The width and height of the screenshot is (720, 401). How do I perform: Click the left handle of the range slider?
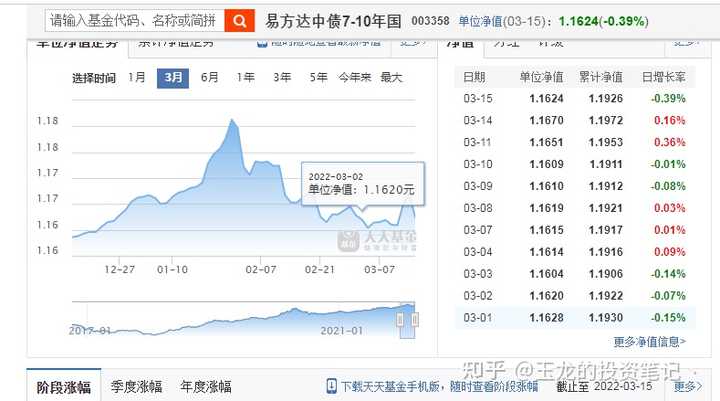click(x=400, y=319)
